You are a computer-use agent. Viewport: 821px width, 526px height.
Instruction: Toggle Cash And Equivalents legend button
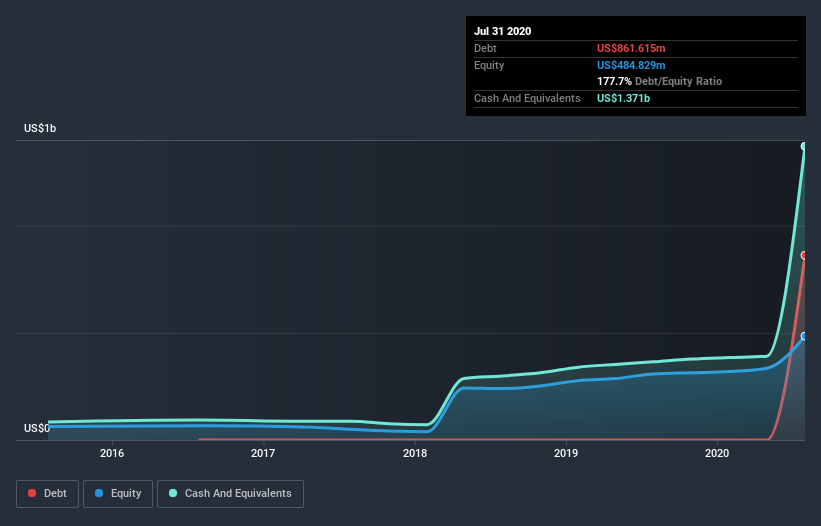(x=230, y=494)
